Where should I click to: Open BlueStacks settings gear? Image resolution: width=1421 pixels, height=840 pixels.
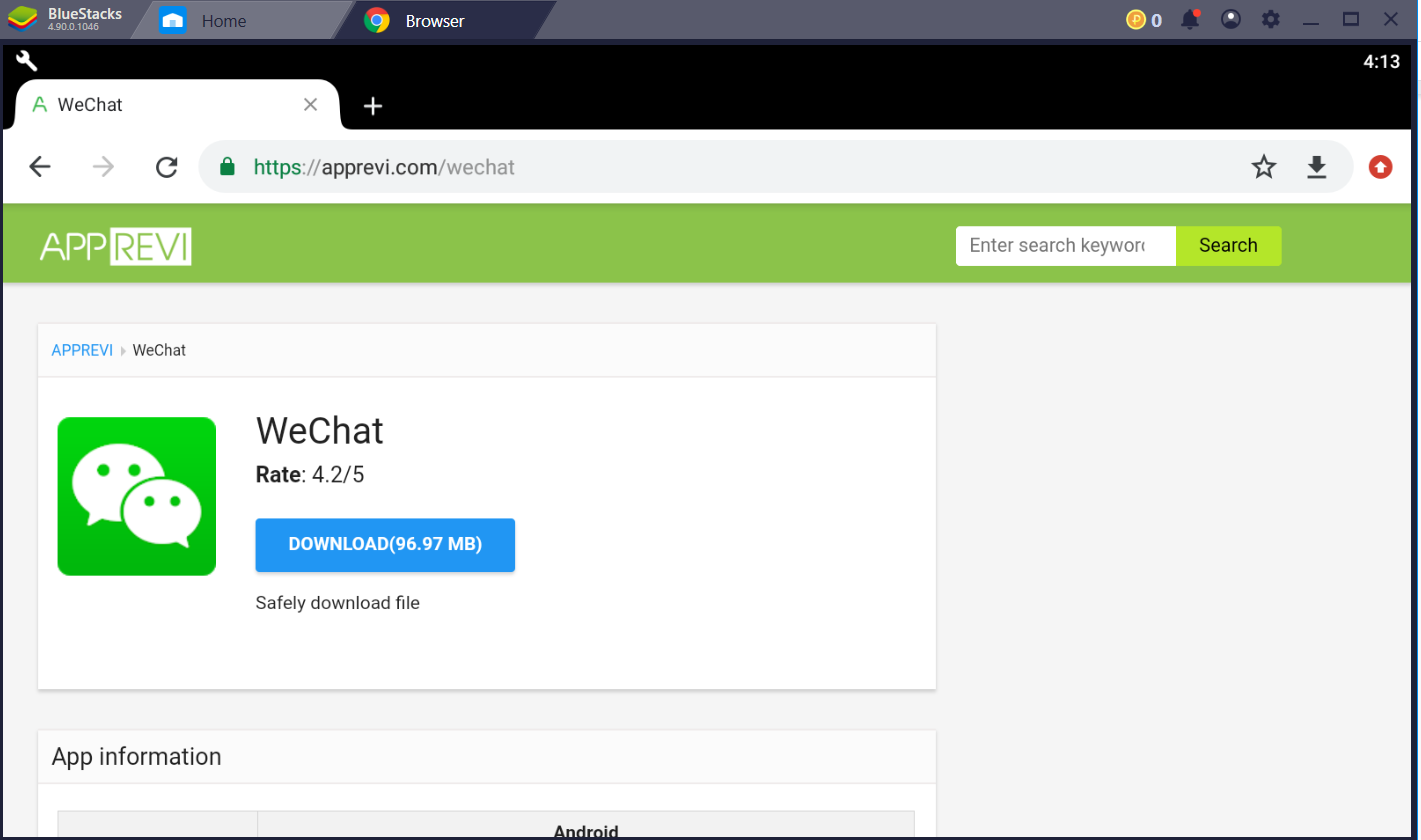coord(1271,19)
